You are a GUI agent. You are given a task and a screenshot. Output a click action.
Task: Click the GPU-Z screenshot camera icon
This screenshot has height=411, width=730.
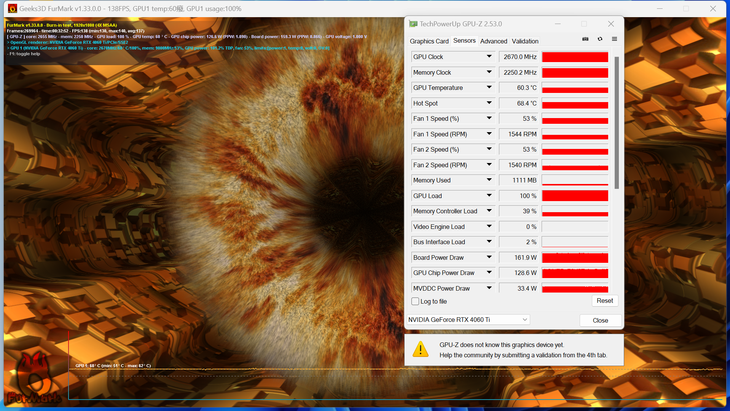coord(585,39)
